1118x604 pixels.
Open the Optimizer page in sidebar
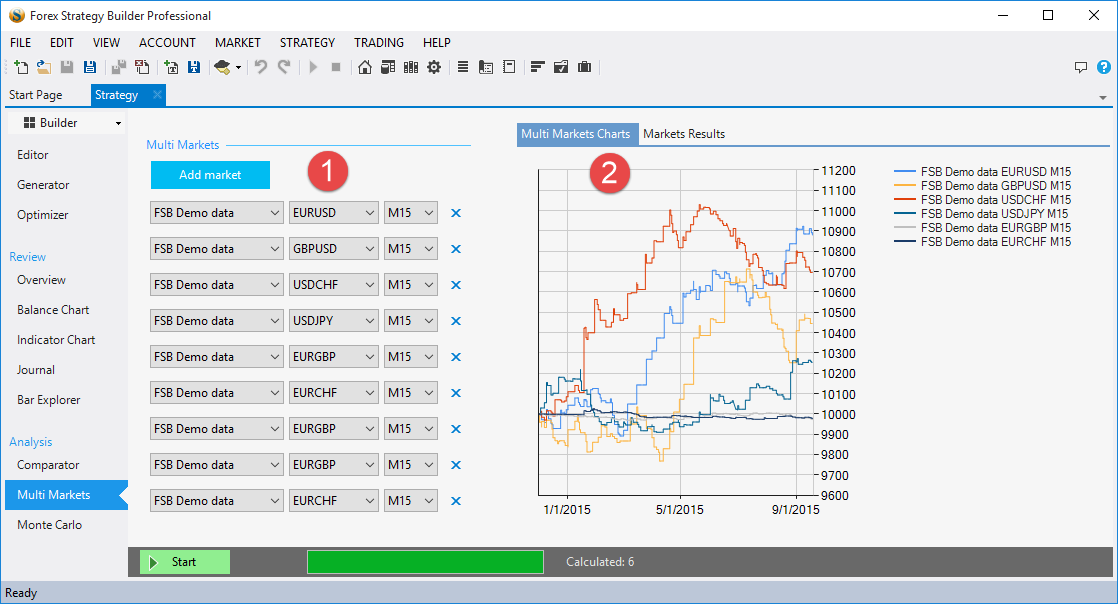(43, 215)
